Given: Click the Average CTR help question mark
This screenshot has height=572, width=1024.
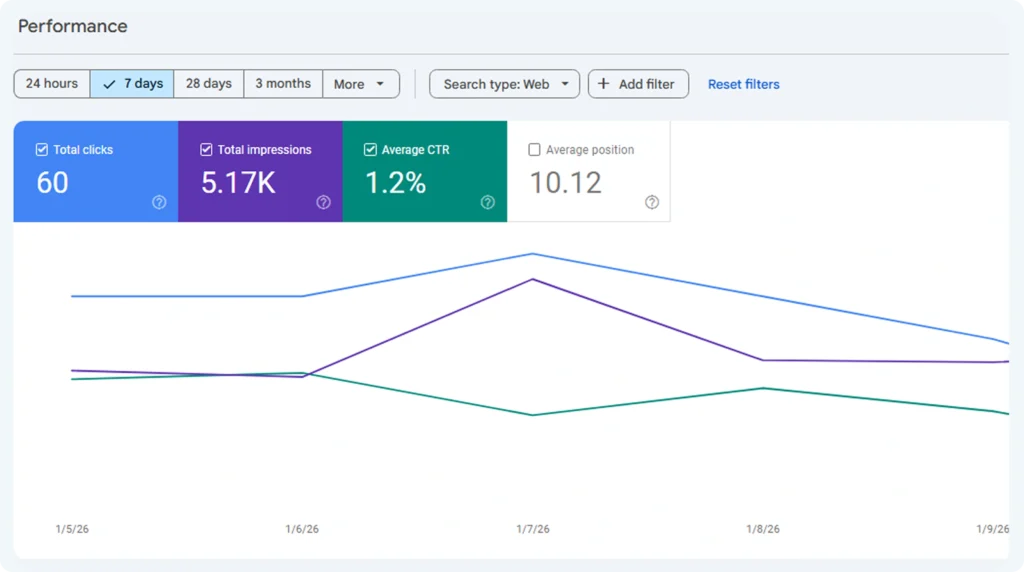Looking at the screenshot, I should [x=487, y=202].
